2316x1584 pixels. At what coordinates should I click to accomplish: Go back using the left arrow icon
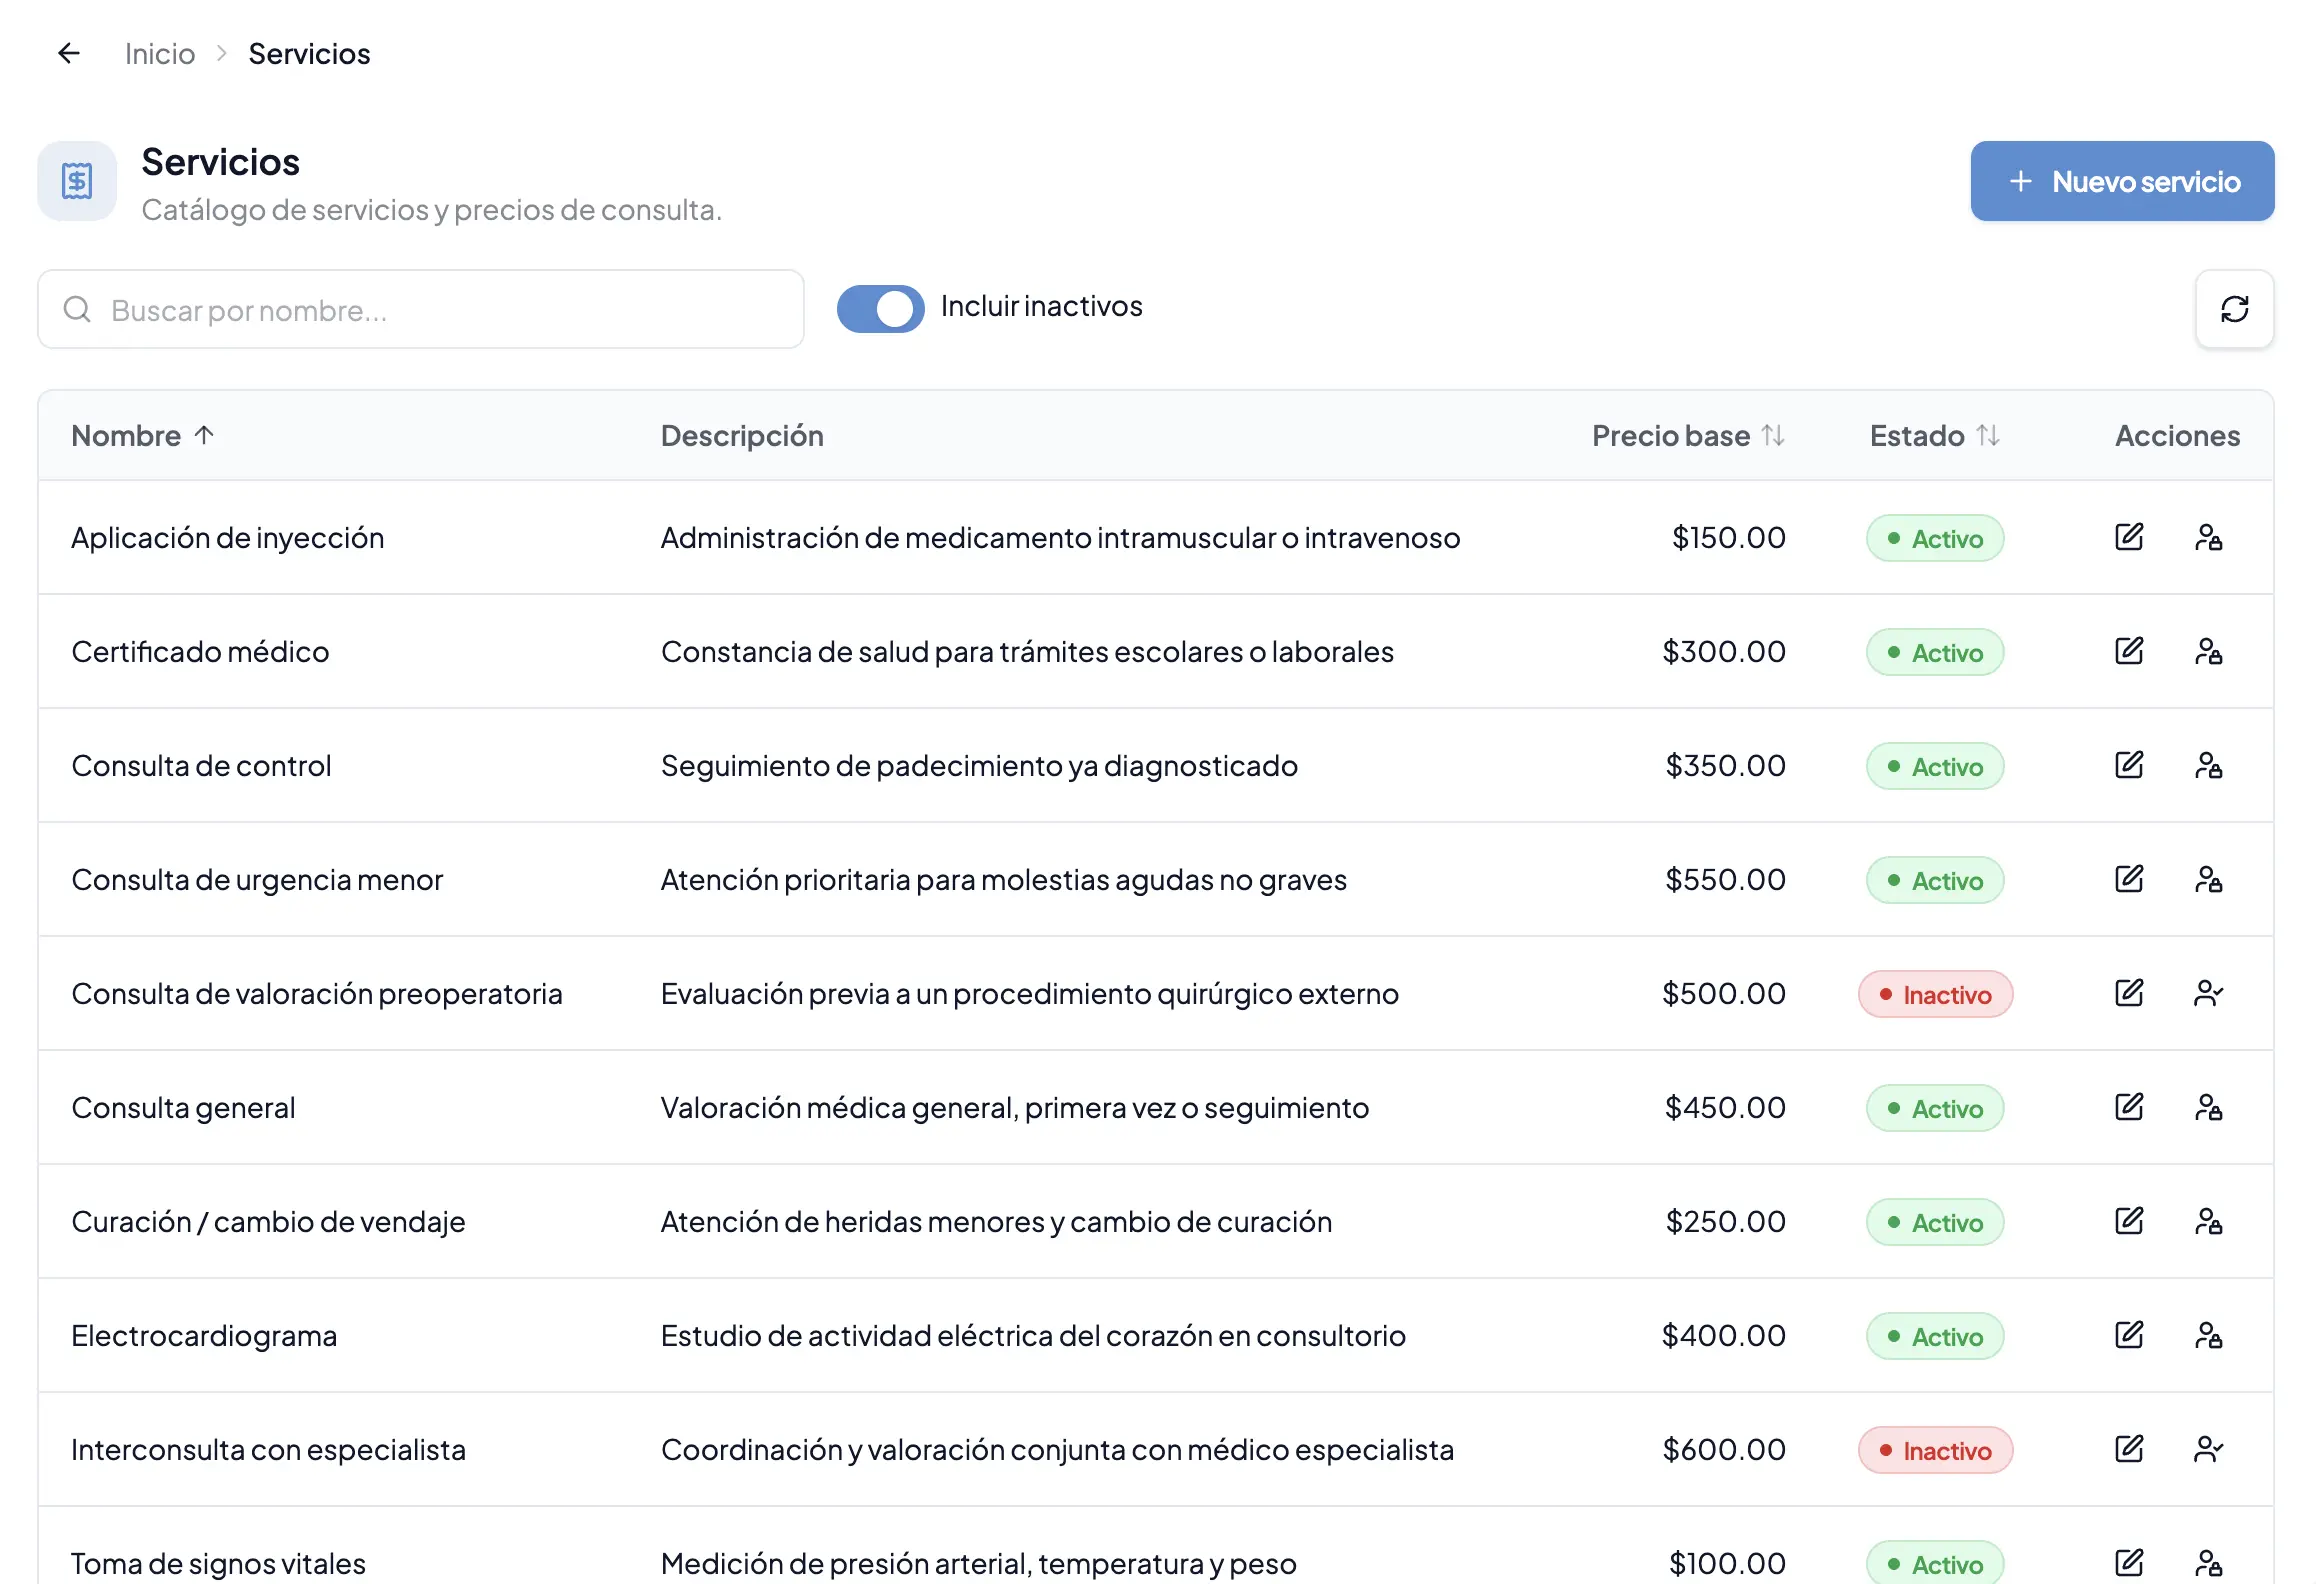tap(69, 53)
